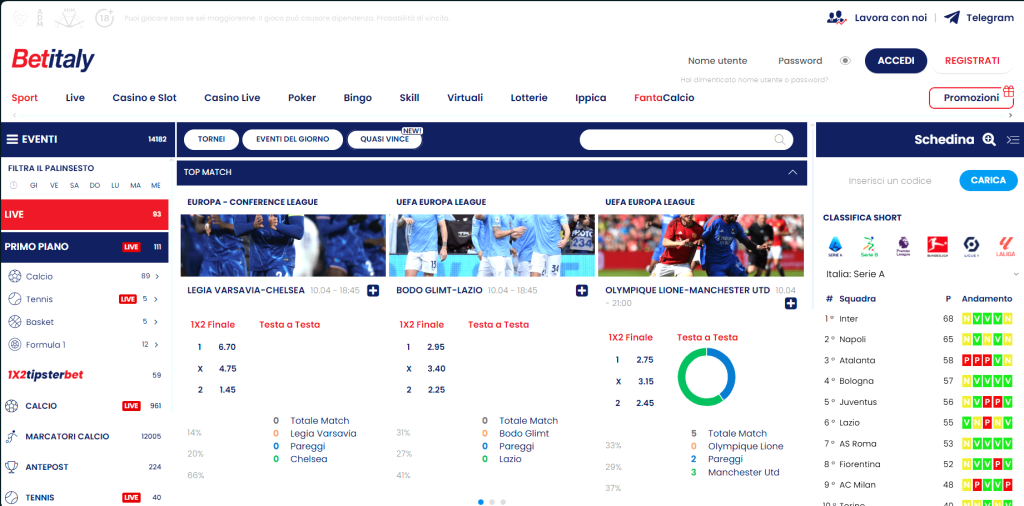Toggle password visibility eye icon

(x=845, y=61)
